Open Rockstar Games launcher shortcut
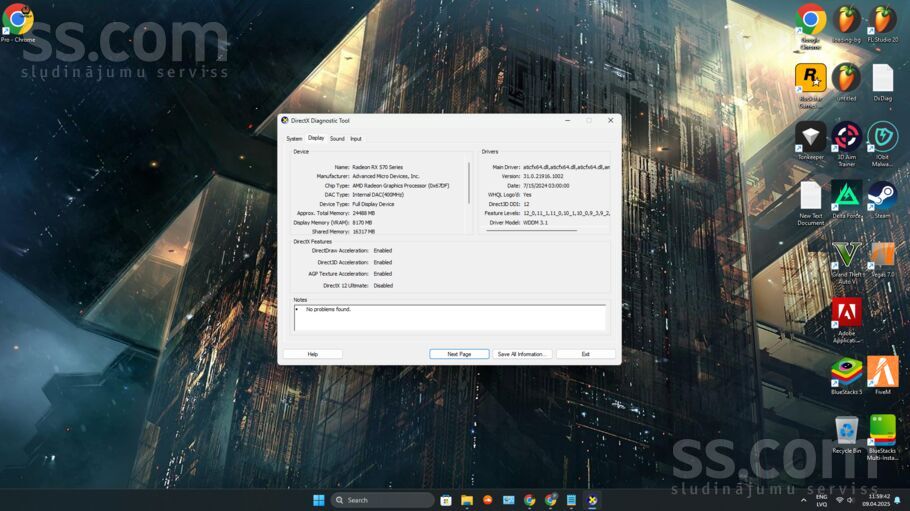Viewport: 910px width, 511px height. [811, 85]
